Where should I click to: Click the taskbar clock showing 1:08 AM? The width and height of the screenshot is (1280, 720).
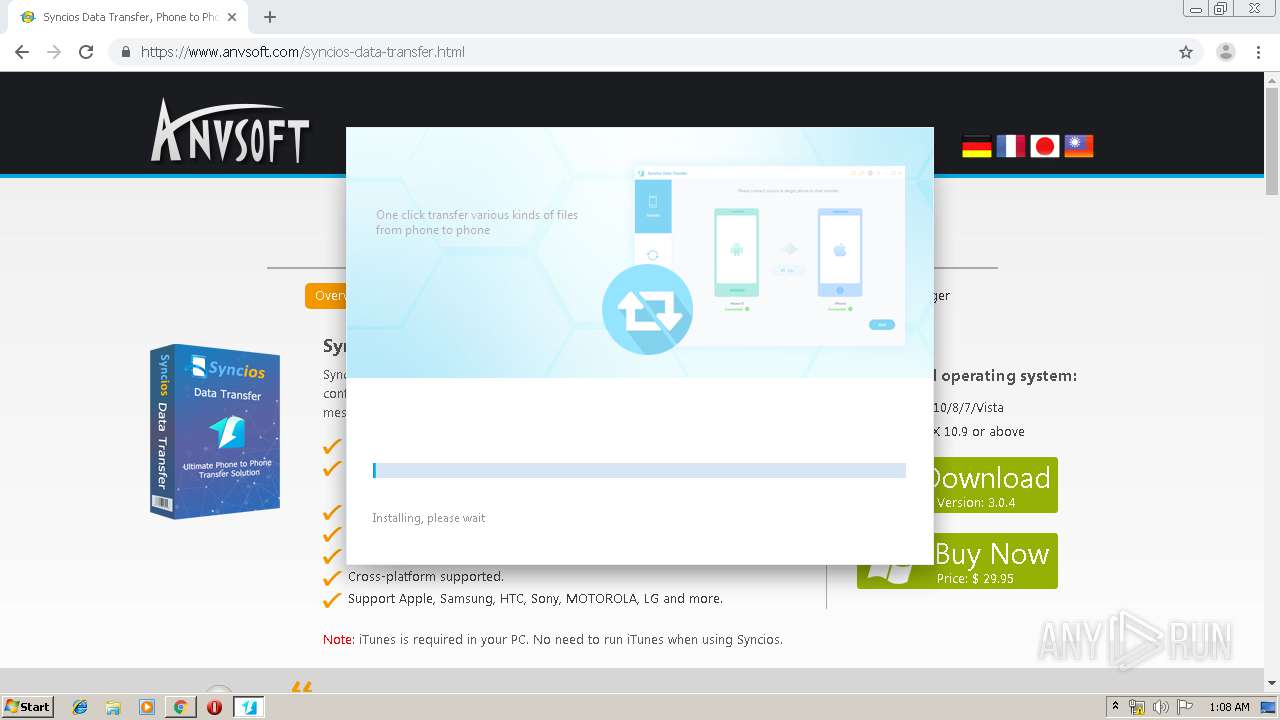tap(1229, 707)
